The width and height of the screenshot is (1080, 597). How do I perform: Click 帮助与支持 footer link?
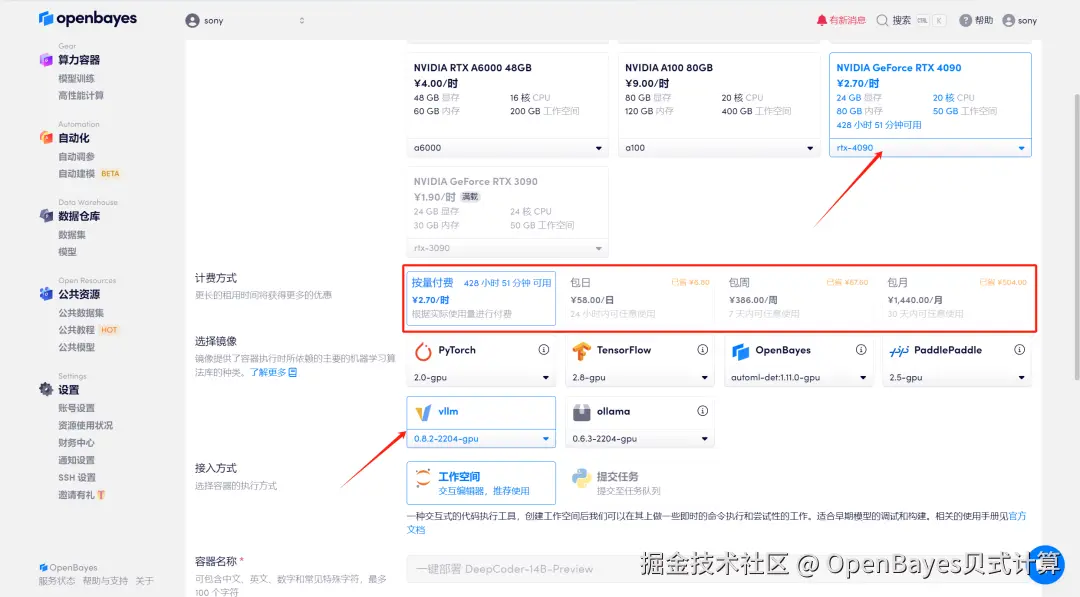click(105, 581)
